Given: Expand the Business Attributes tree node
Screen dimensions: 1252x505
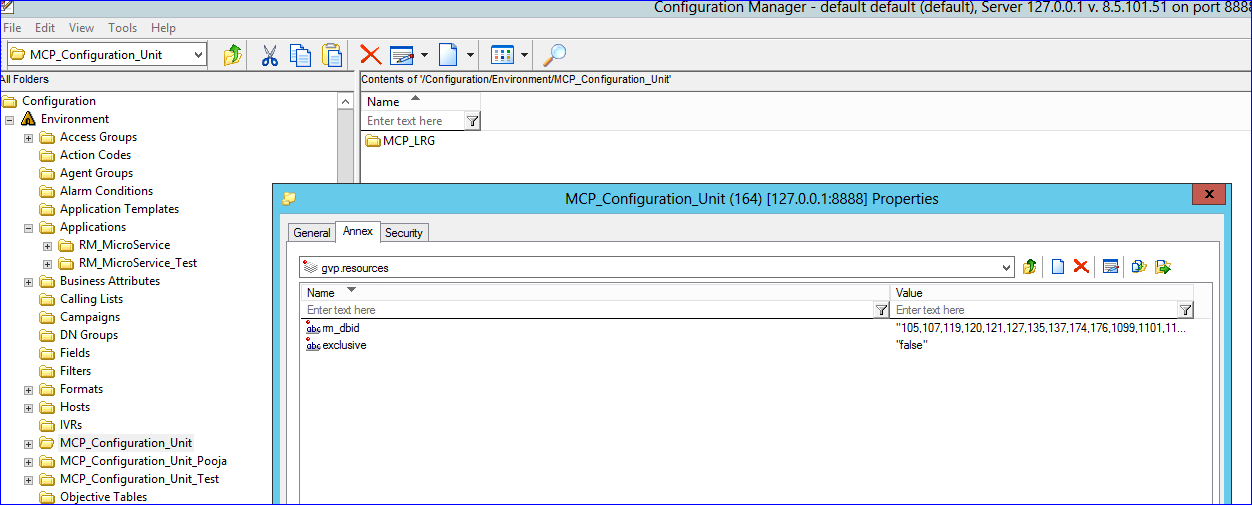Looking at the screenshot, I should click(x=28, y=281).
